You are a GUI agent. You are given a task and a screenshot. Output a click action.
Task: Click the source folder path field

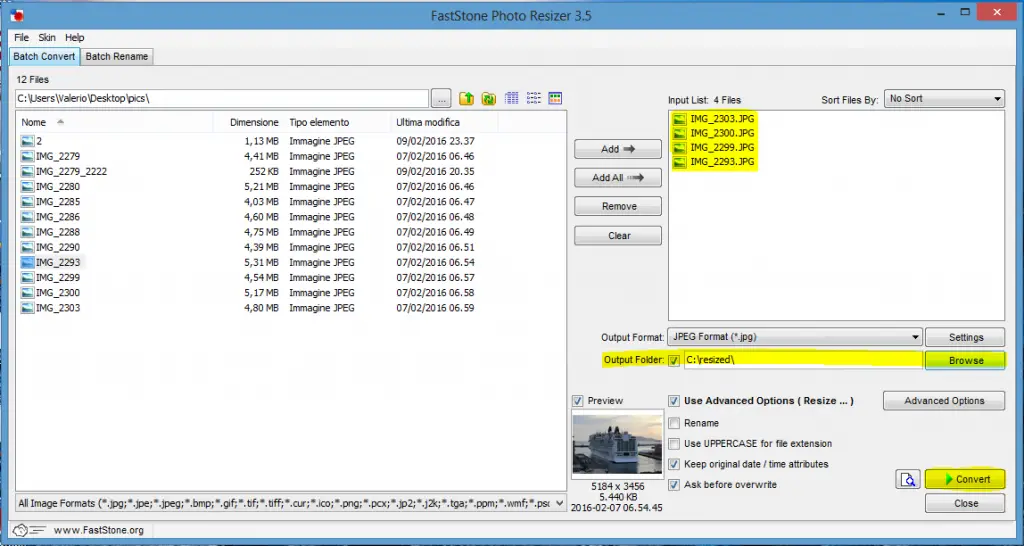(x=222, y=99)
